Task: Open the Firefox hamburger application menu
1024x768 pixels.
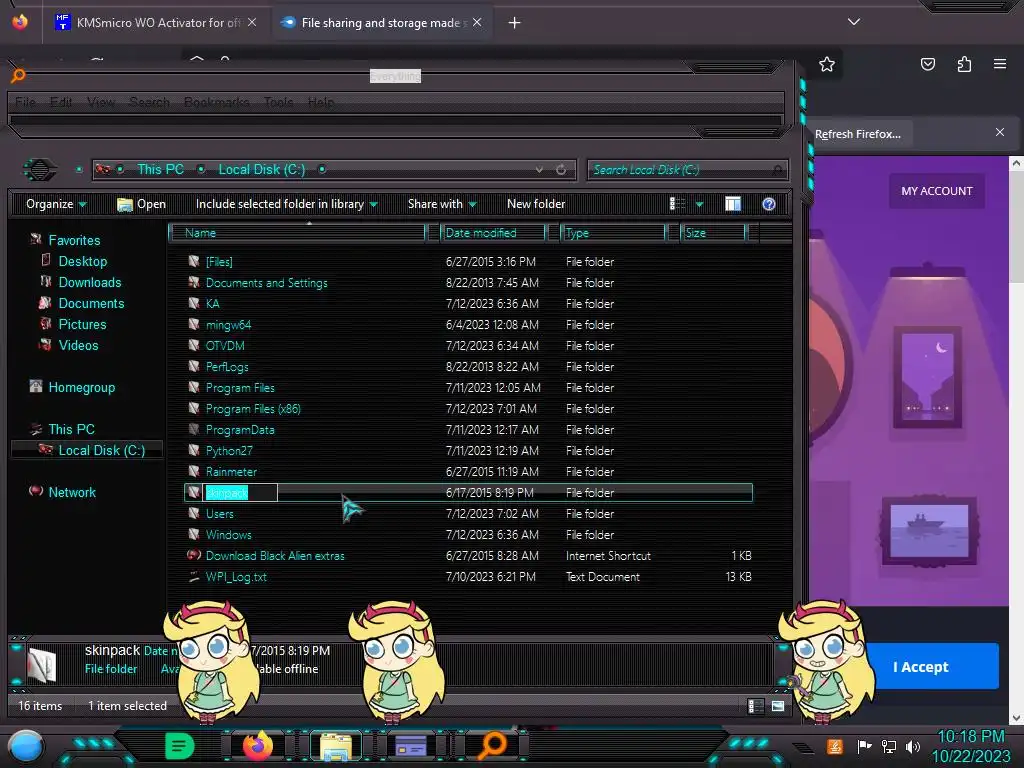Action: (x=999, y=64)
